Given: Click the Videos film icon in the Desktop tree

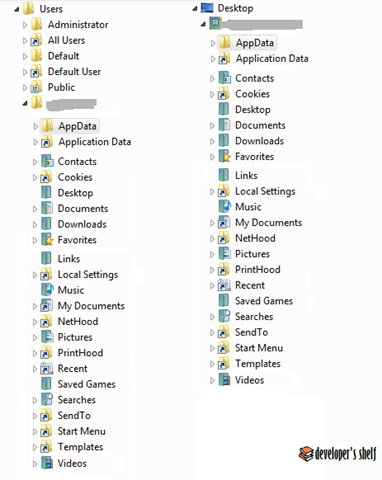Looking at the screenshot, I should click(225, 380).
